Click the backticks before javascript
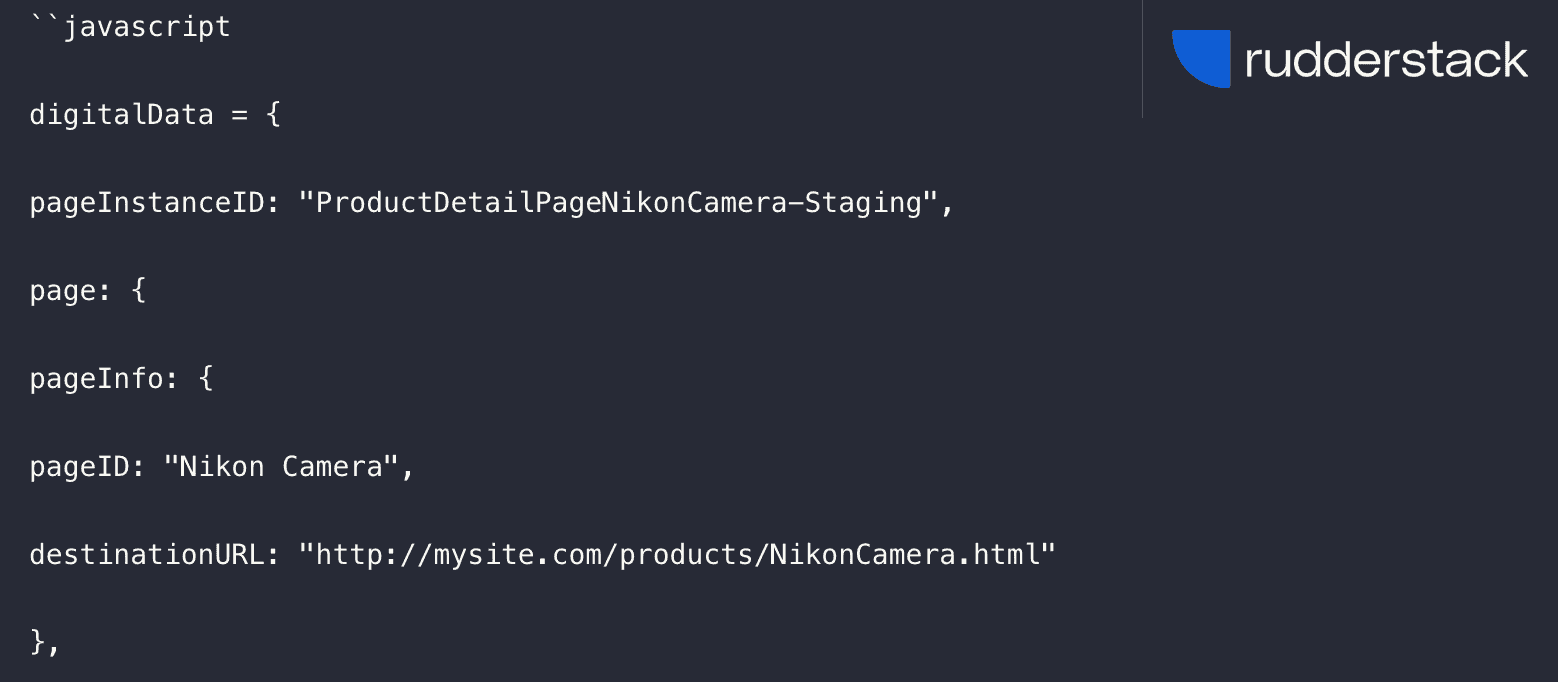1558x682 pixels. click(45, 22)
